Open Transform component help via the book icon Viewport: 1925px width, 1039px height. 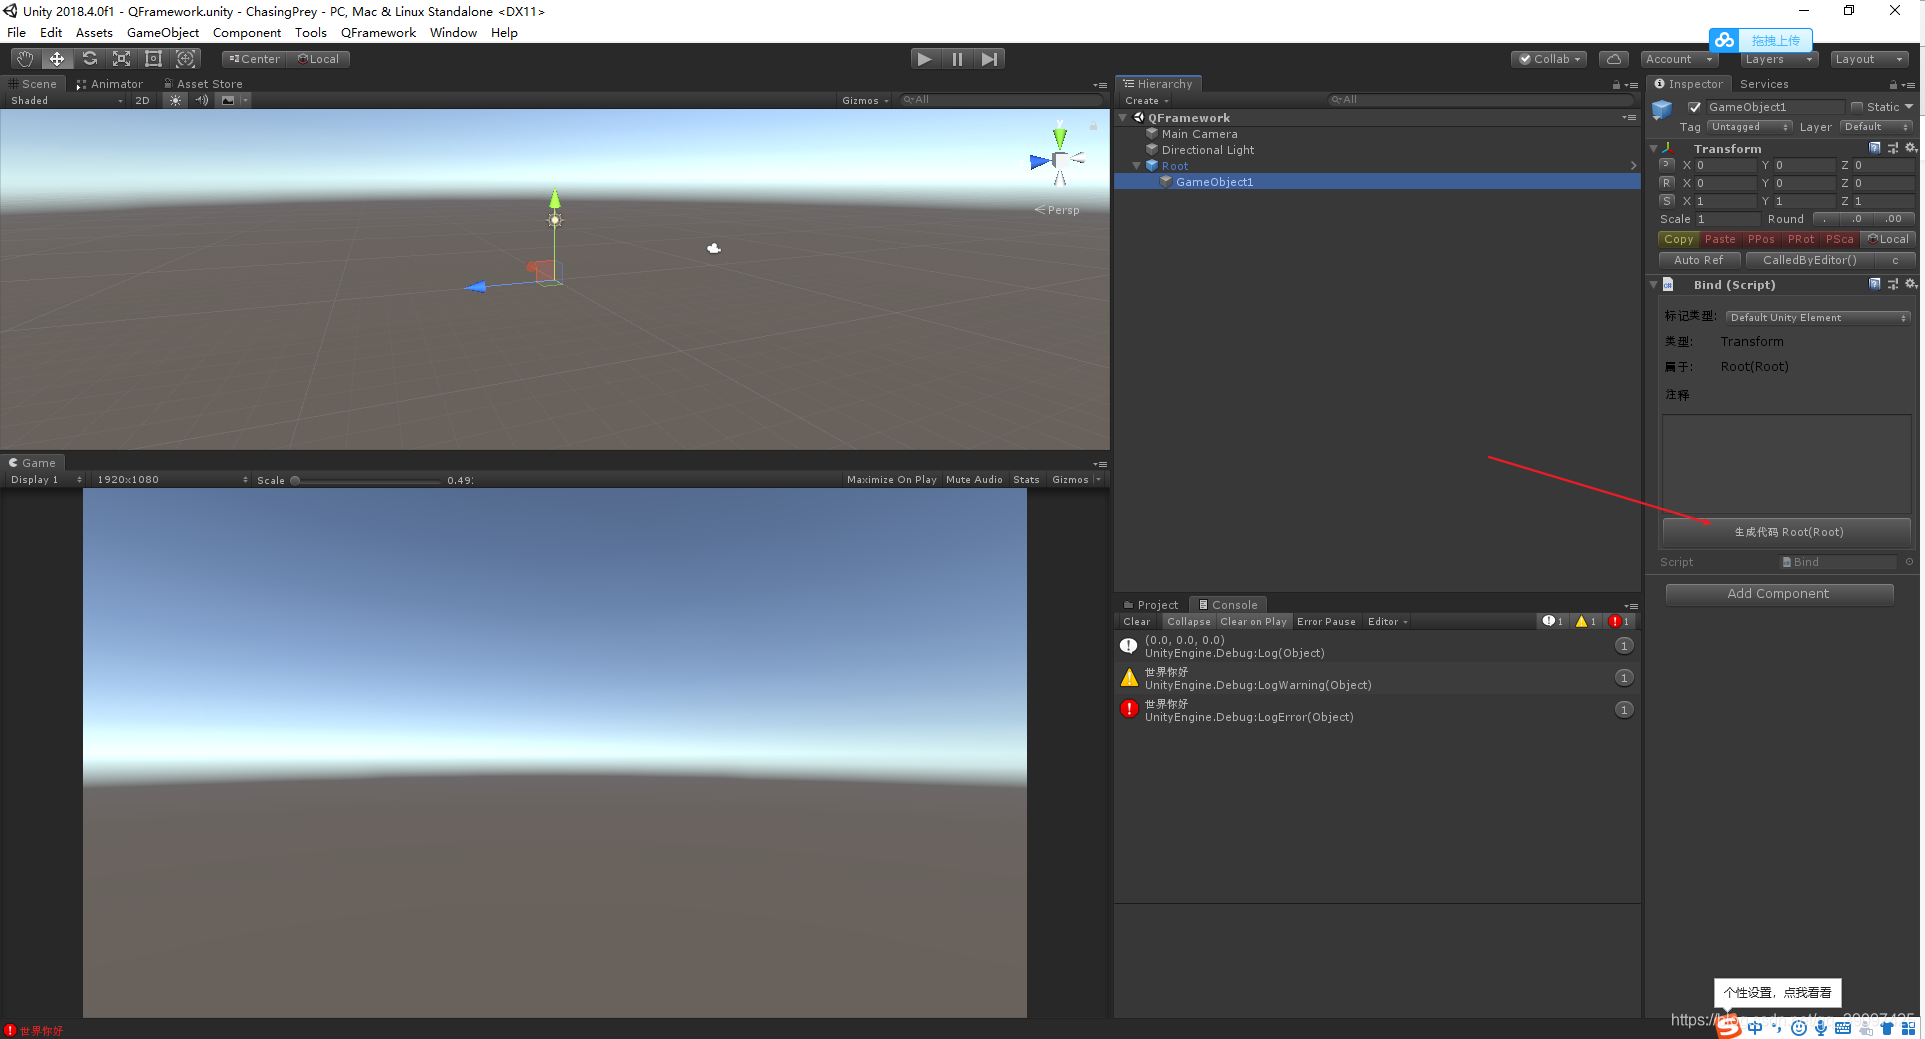coord(1875,148)
